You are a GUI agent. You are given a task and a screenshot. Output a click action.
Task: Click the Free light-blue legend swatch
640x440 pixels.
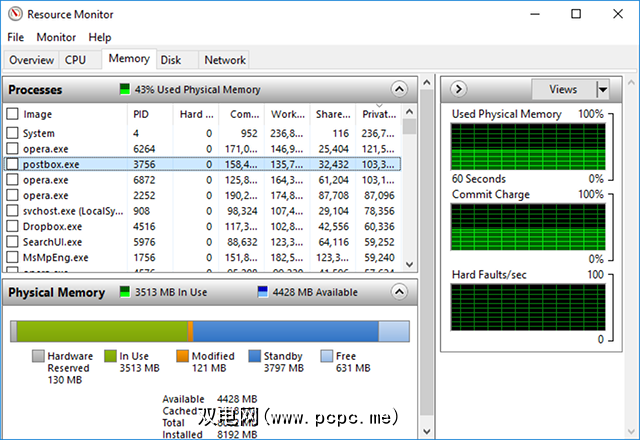pyautogui.click(x=327, y=356)
